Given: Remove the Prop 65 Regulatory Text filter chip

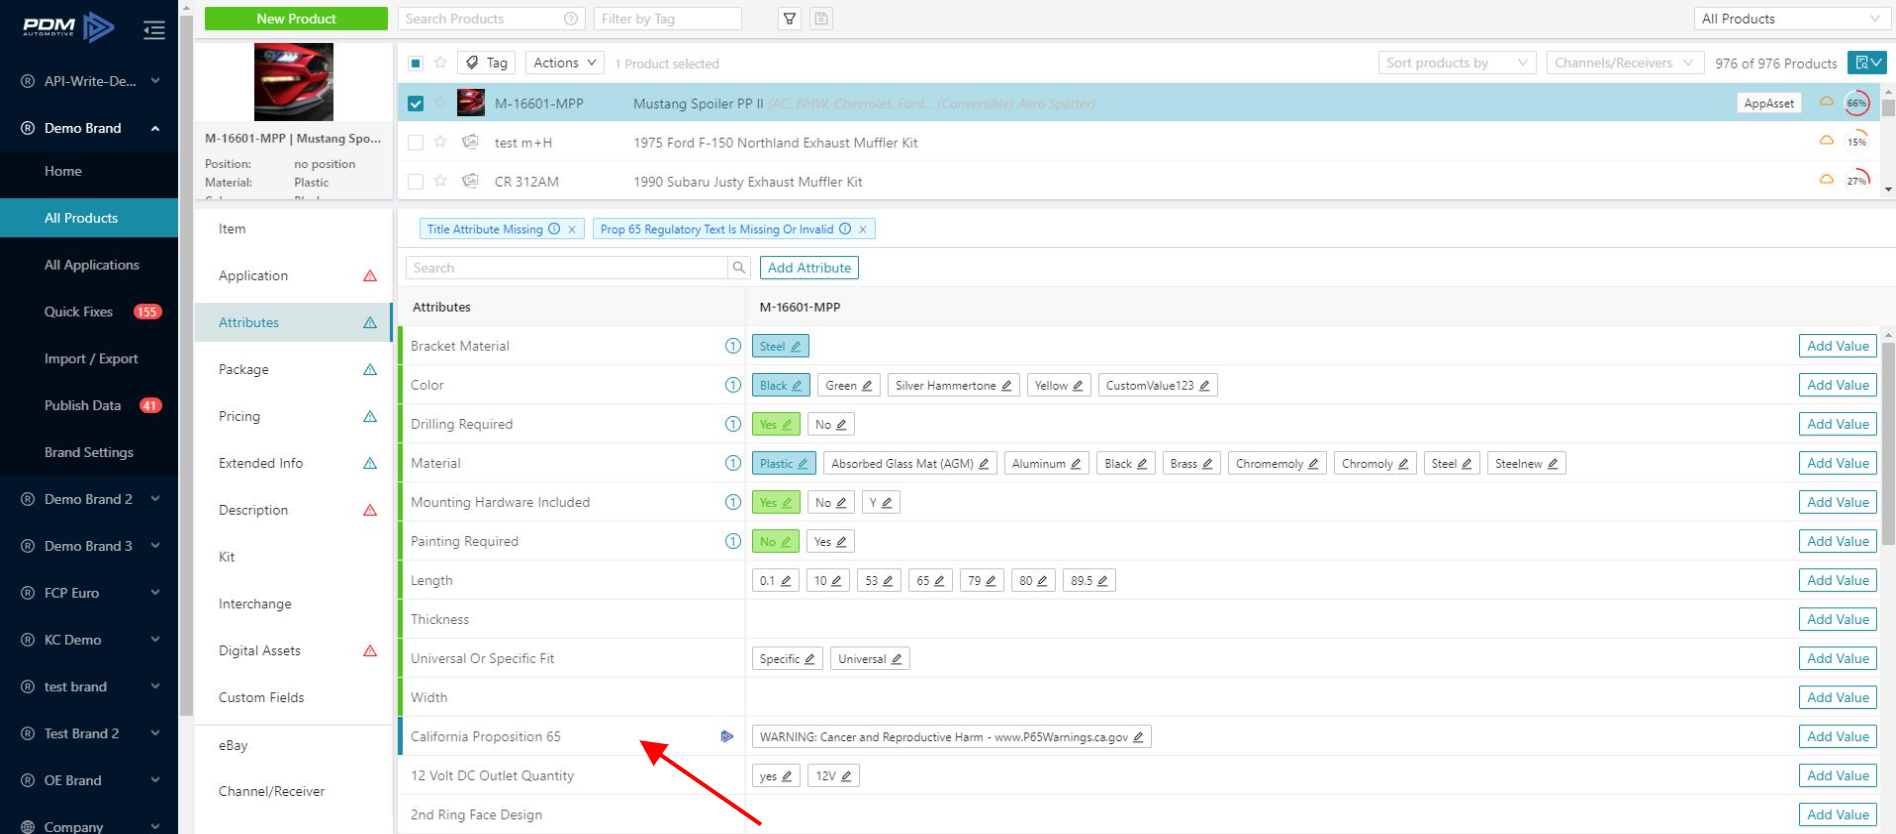Looking at the screenshot, I should pyautogui.click(x=863, y=229).
